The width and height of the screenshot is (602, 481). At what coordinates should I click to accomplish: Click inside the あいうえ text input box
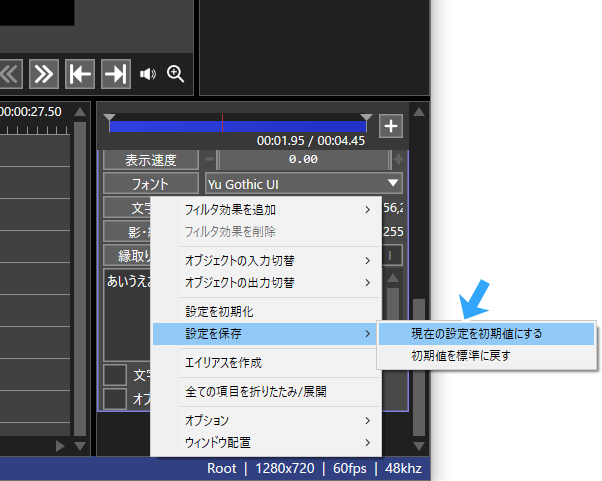point(127,315)
